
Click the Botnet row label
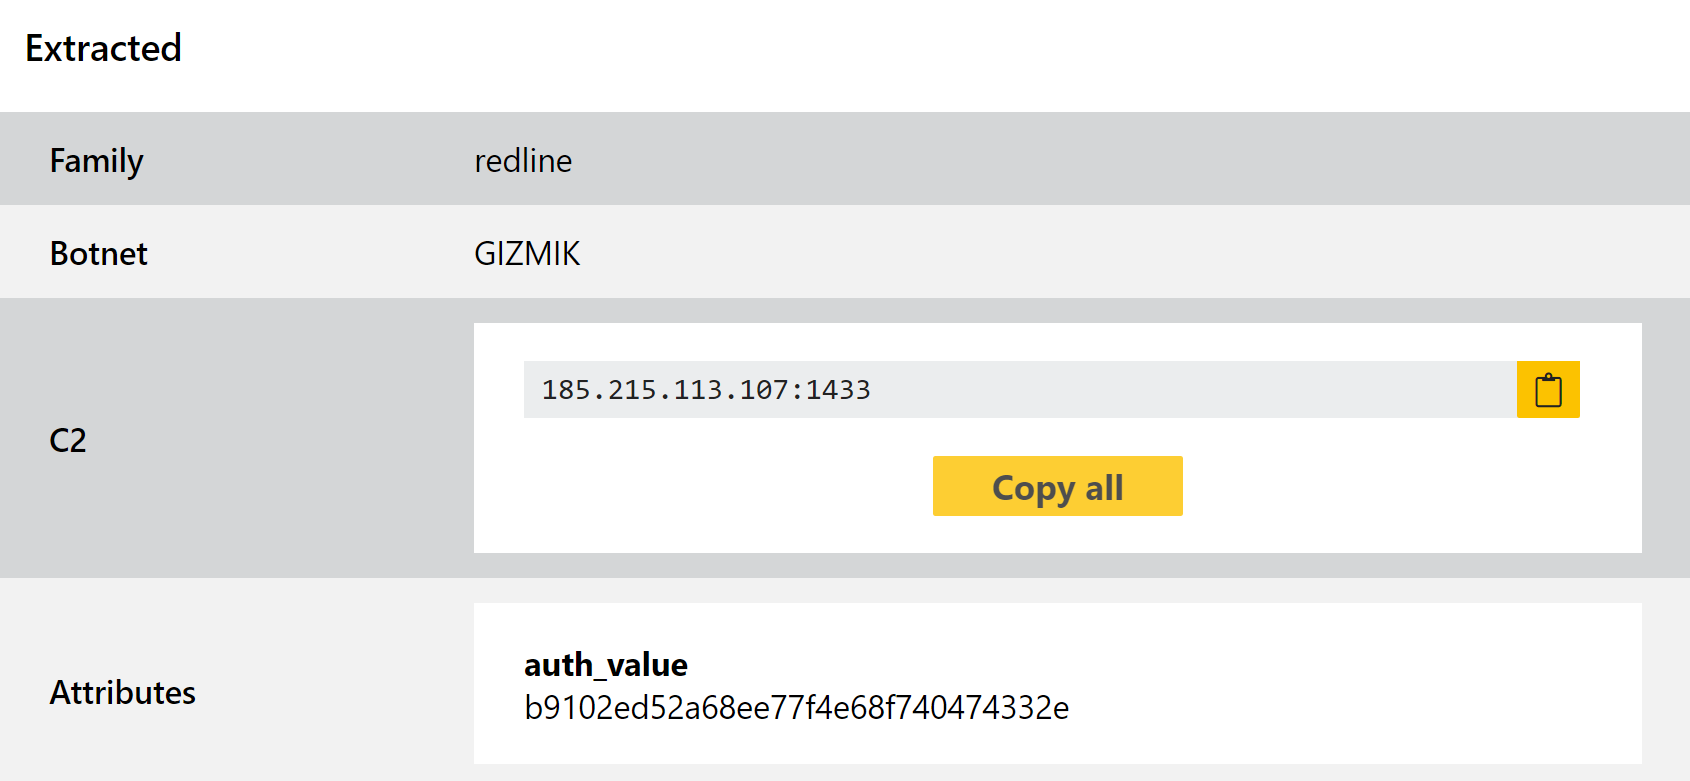[x=99, y=254]
